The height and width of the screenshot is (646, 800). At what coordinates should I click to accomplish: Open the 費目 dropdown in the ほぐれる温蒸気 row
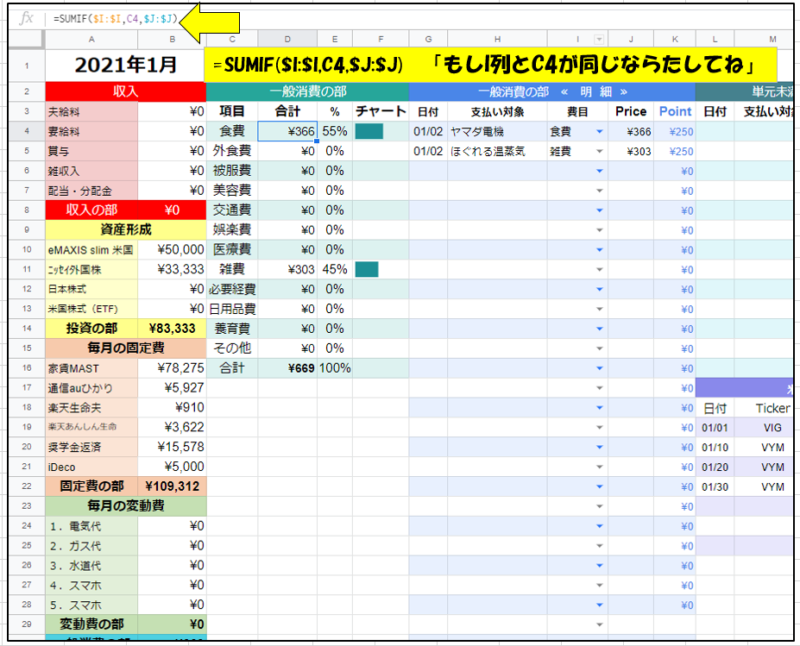pyautogui.click(x=599, y=152)
